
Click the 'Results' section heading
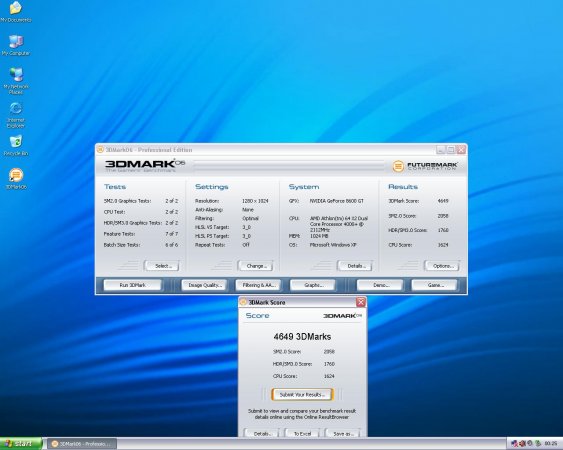tap(403, 187)
